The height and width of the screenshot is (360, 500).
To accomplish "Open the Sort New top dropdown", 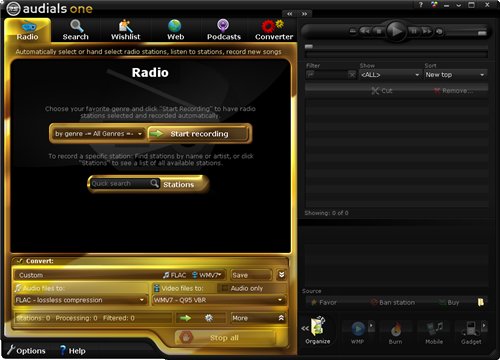I will [x=455, y=75].
